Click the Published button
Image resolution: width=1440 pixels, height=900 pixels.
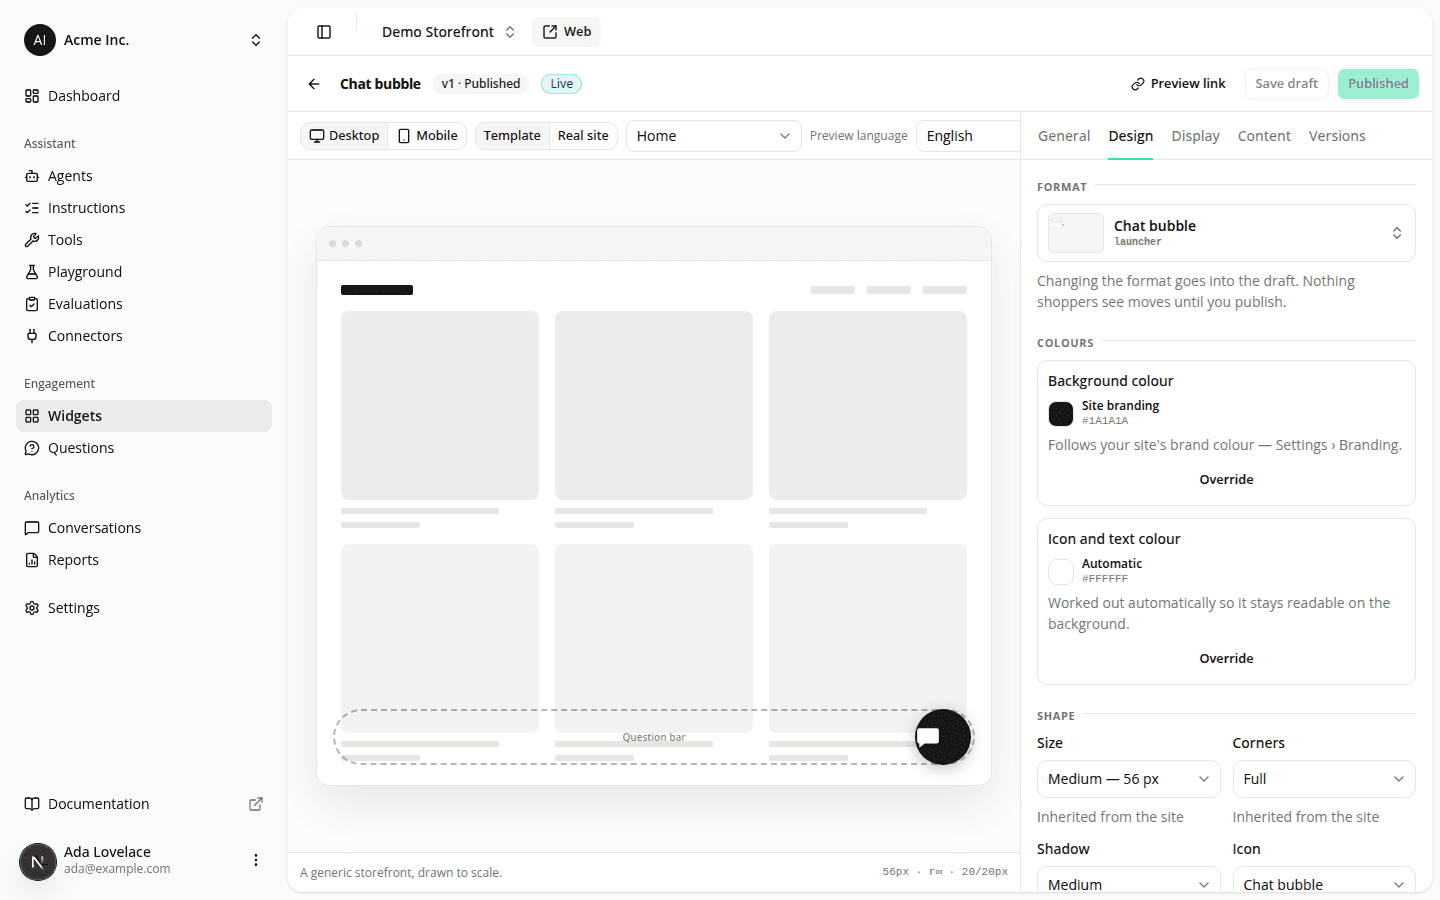(x=1378, y=84)
